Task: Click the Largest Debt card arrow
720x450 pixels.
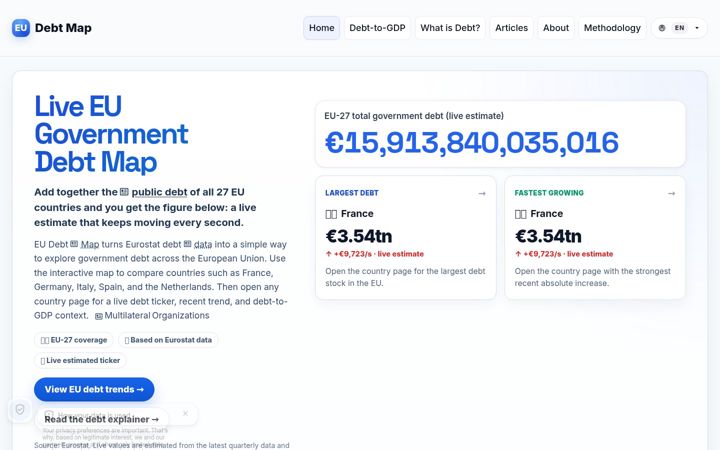Action: pyautogui.click(x=482, y=193)
